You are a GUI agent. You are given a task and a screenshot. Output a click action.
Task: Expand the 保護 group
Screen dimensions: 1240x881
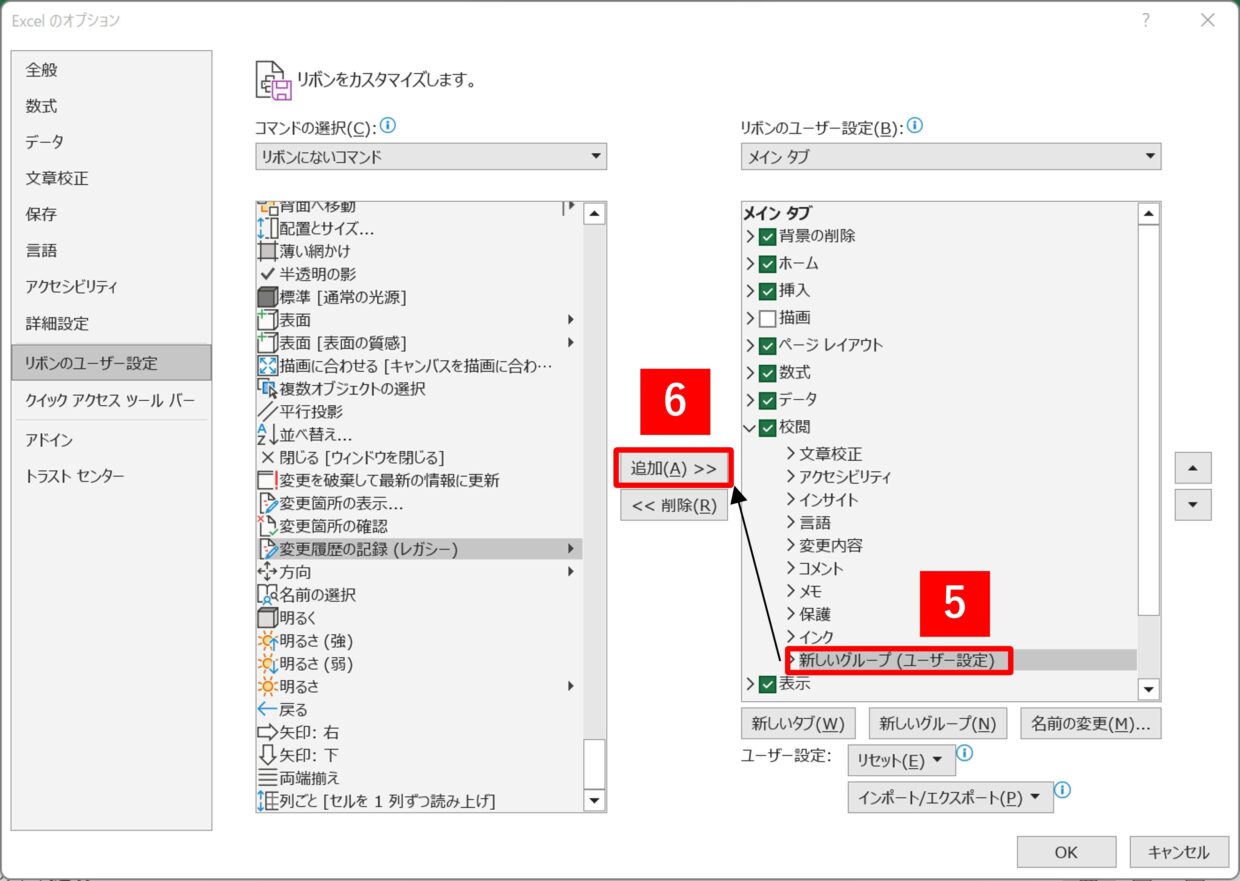pos(790,614)
